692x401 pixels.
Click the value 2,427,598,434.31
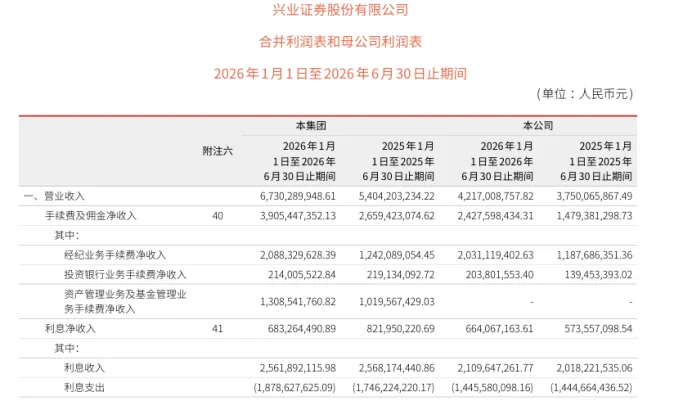(x=496, y=216)
